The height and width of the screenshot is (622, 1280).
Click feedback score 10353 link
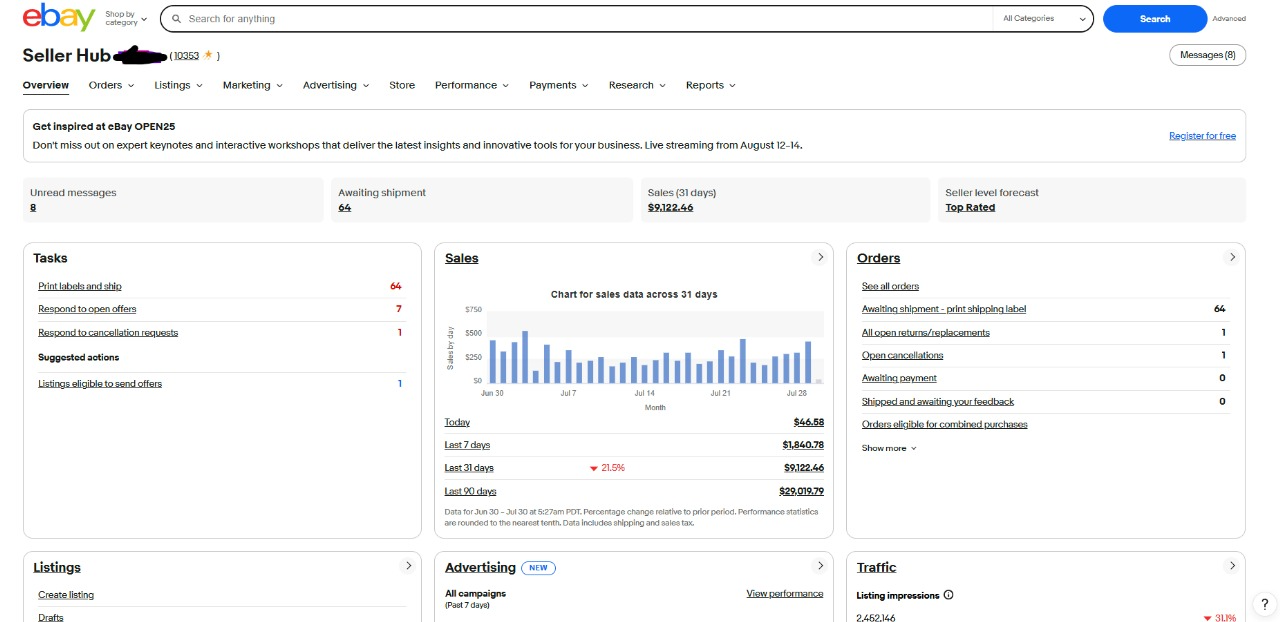(x=186, y=56)
